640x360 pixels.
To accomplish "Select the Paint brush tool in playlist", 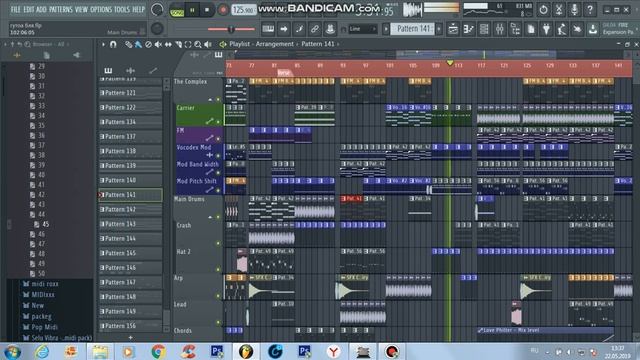I will tap(138, 44).
